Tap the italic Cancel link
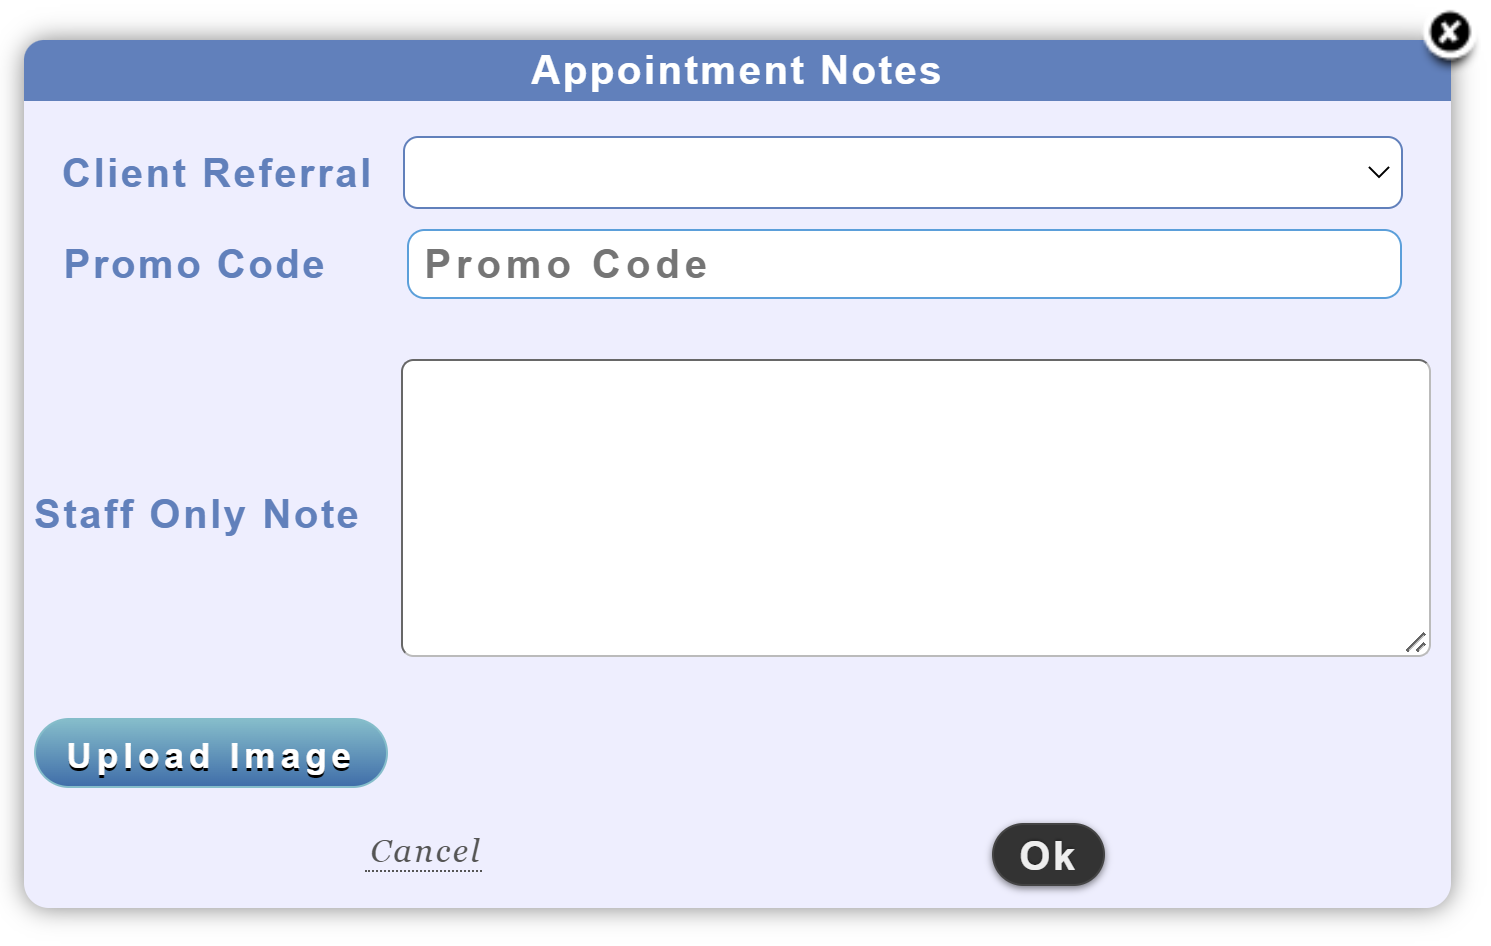The height and width of the screenshot is (946, 1491). click(425, 851)
